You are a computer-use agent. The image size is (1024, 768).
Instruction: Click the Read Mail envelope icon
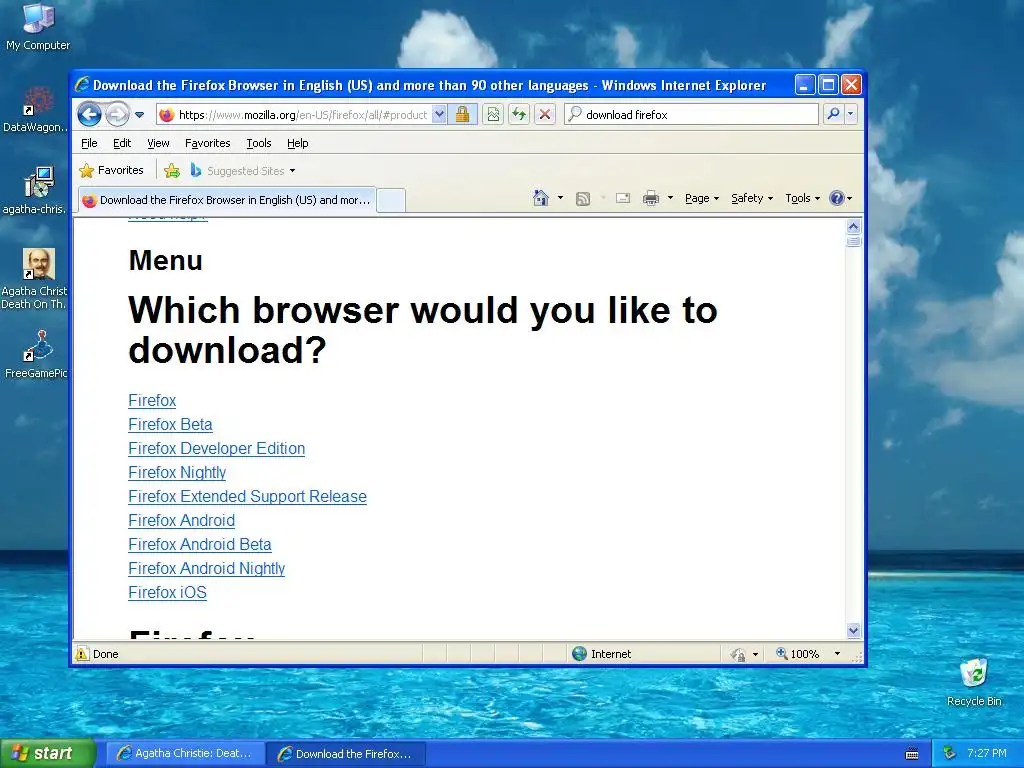pos(623,198)
